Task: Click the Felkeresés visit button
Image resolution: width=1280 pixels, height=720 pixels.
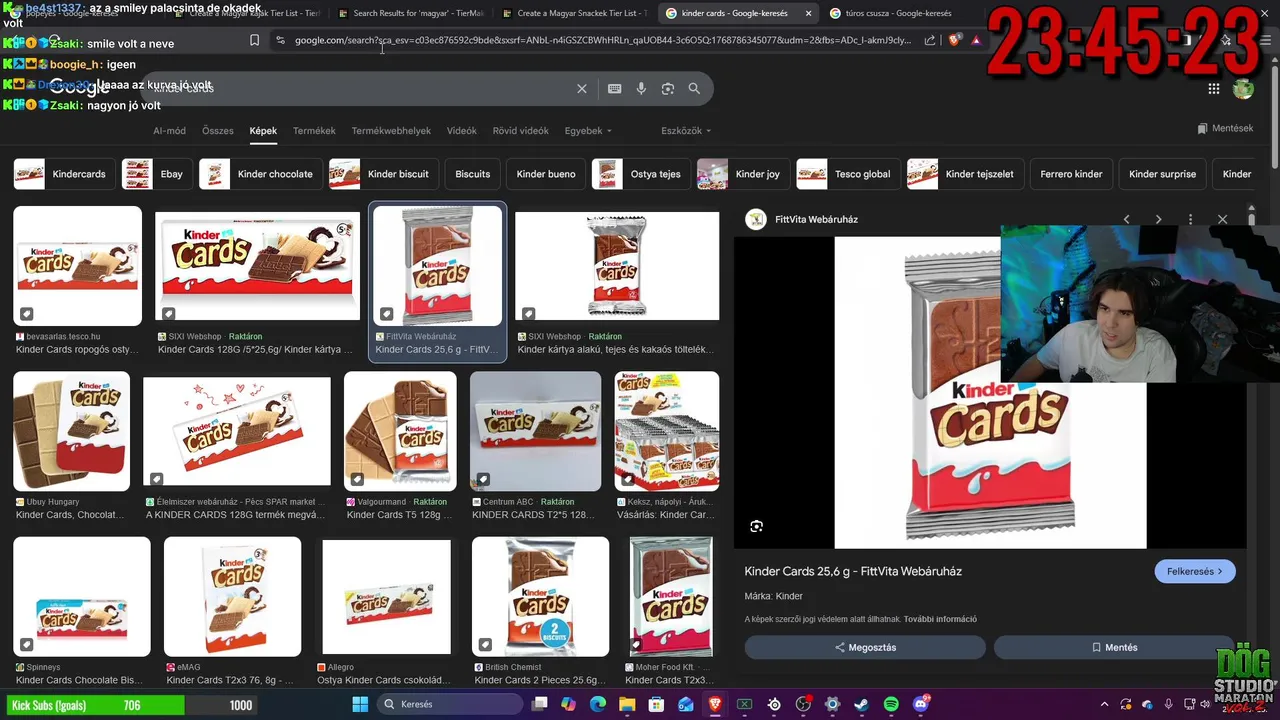Action: (x=1195, y=571)
